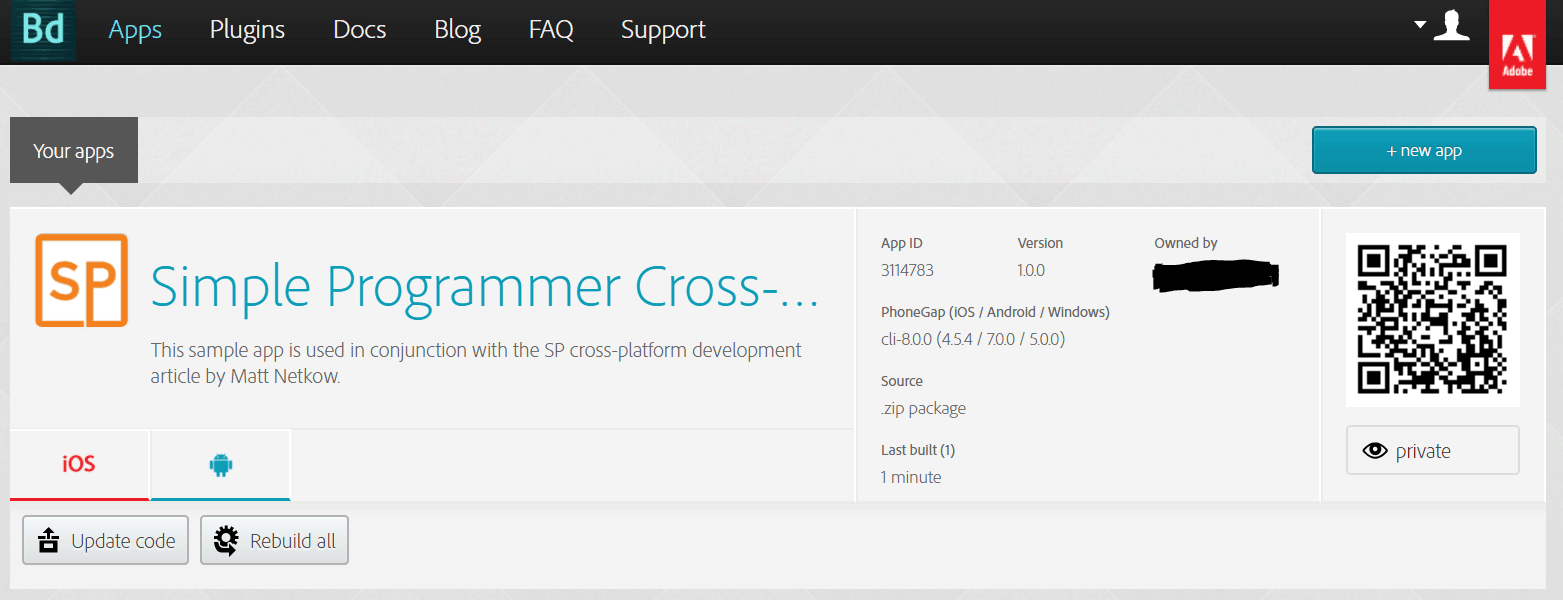Open the Docs menu item
Screen dimensions: 1563x600
359,30
